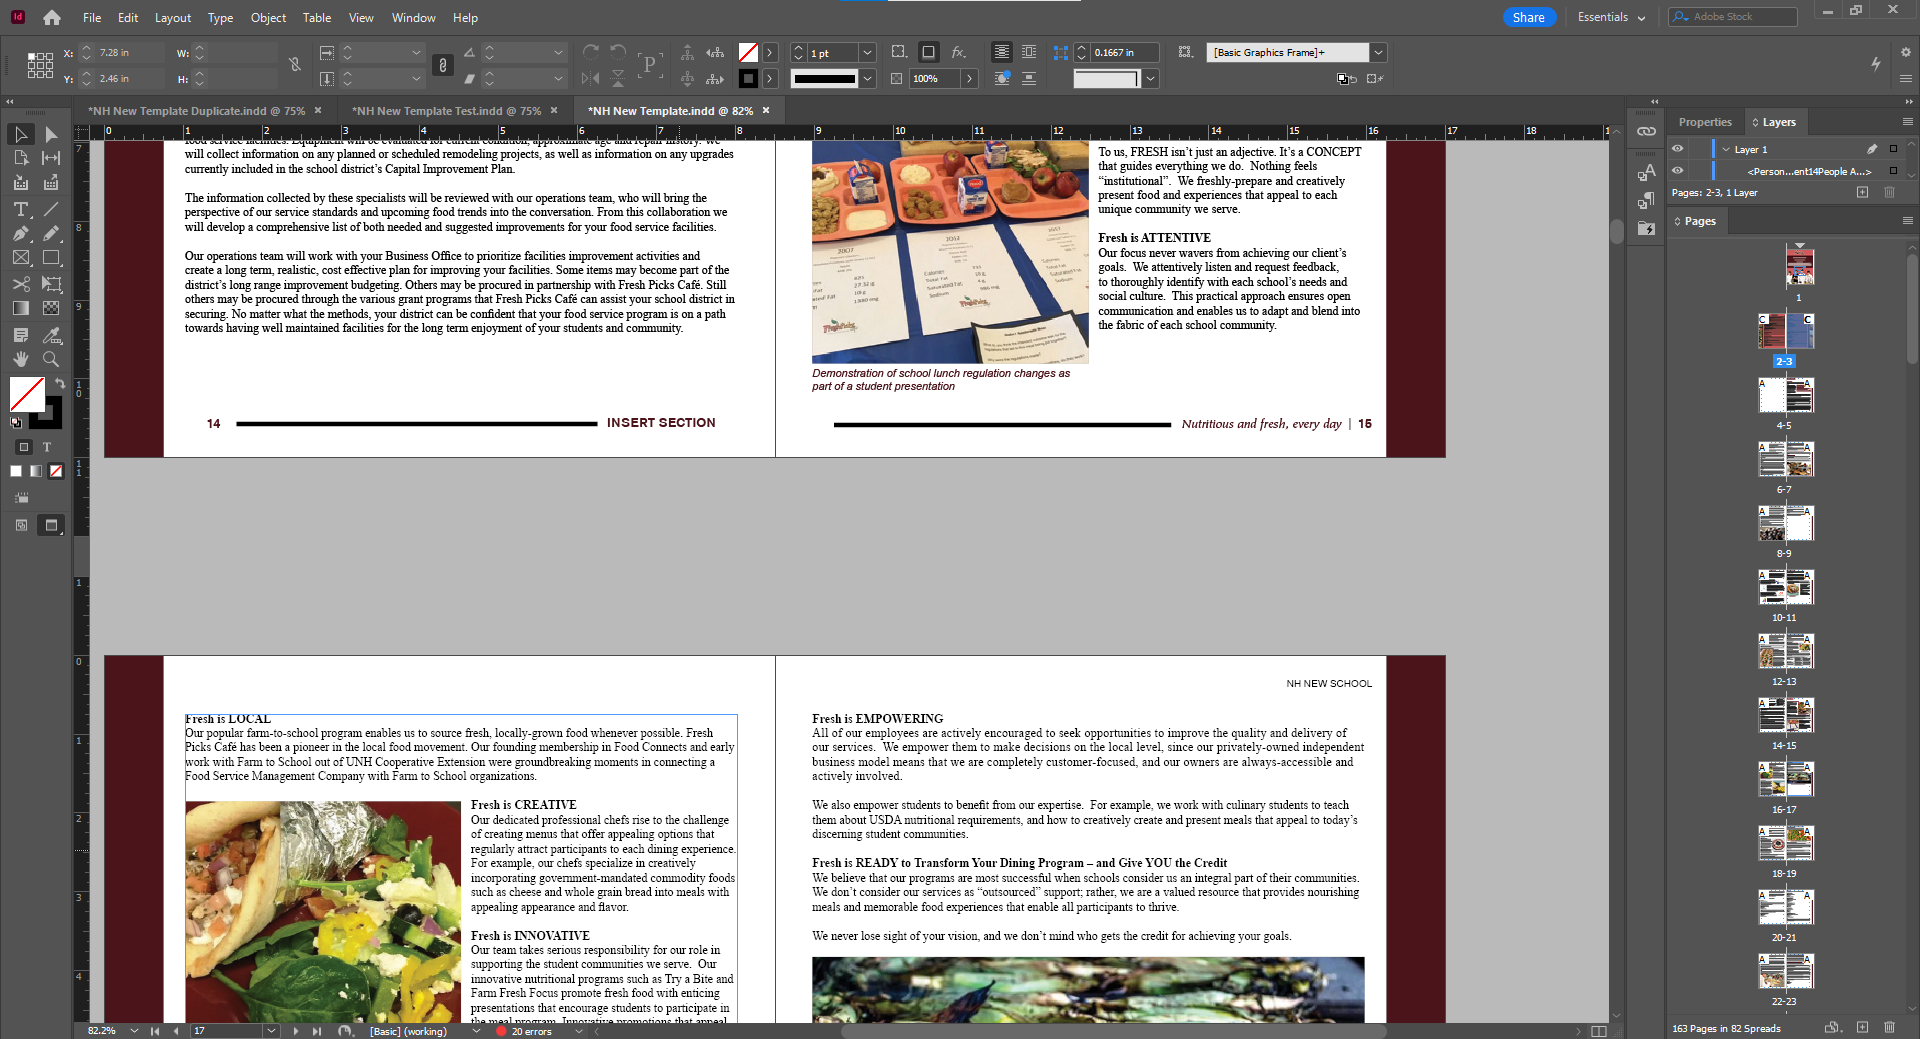Open the CC Libraries panel icon
Screen dimensions: 1920x1039
[1646, 229]
